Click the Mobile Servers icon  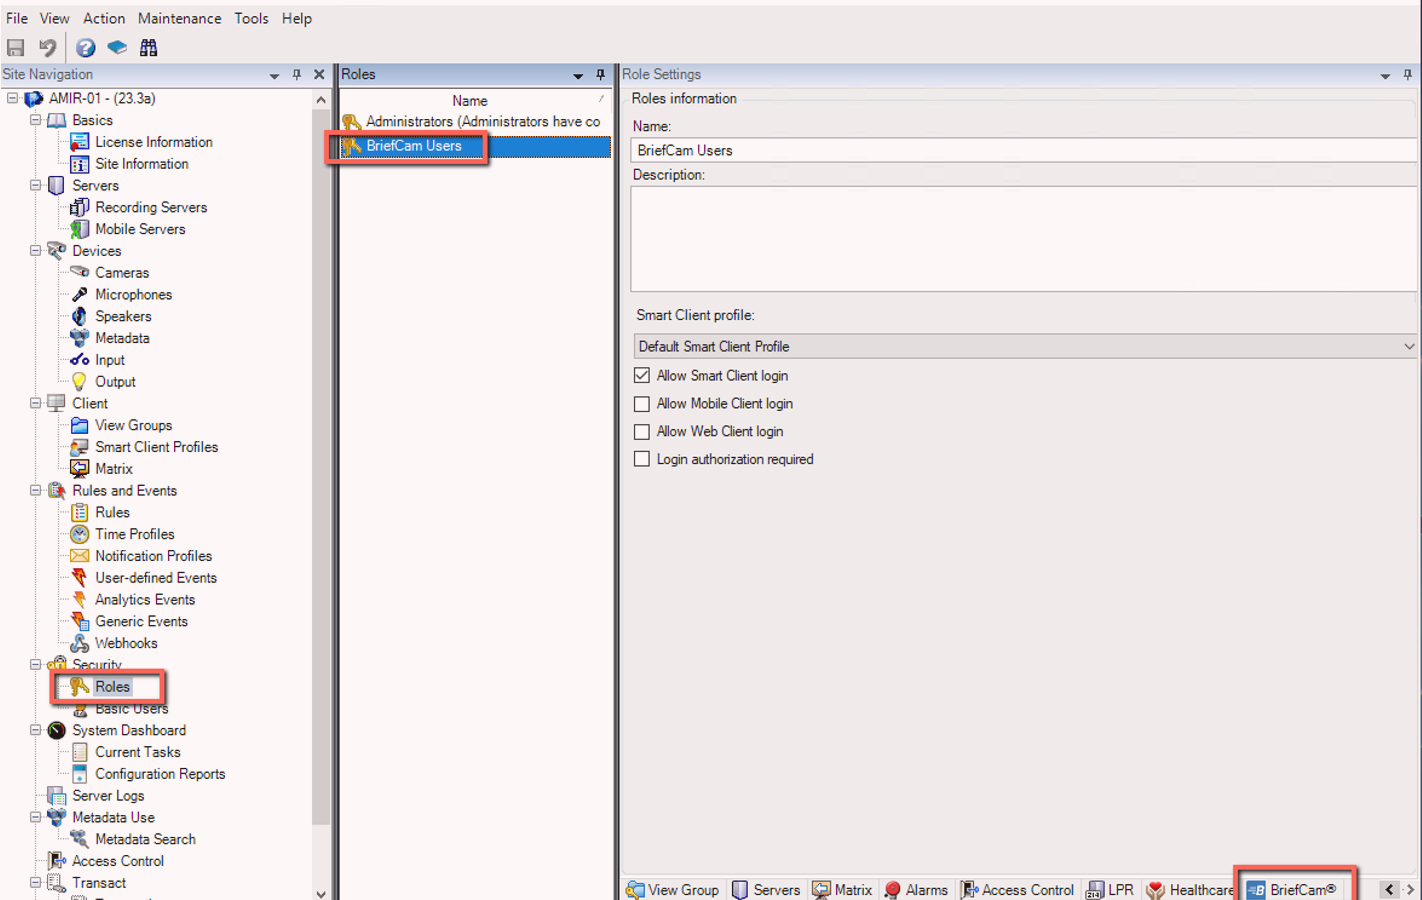pyautogui.click(x=79, y=229)
